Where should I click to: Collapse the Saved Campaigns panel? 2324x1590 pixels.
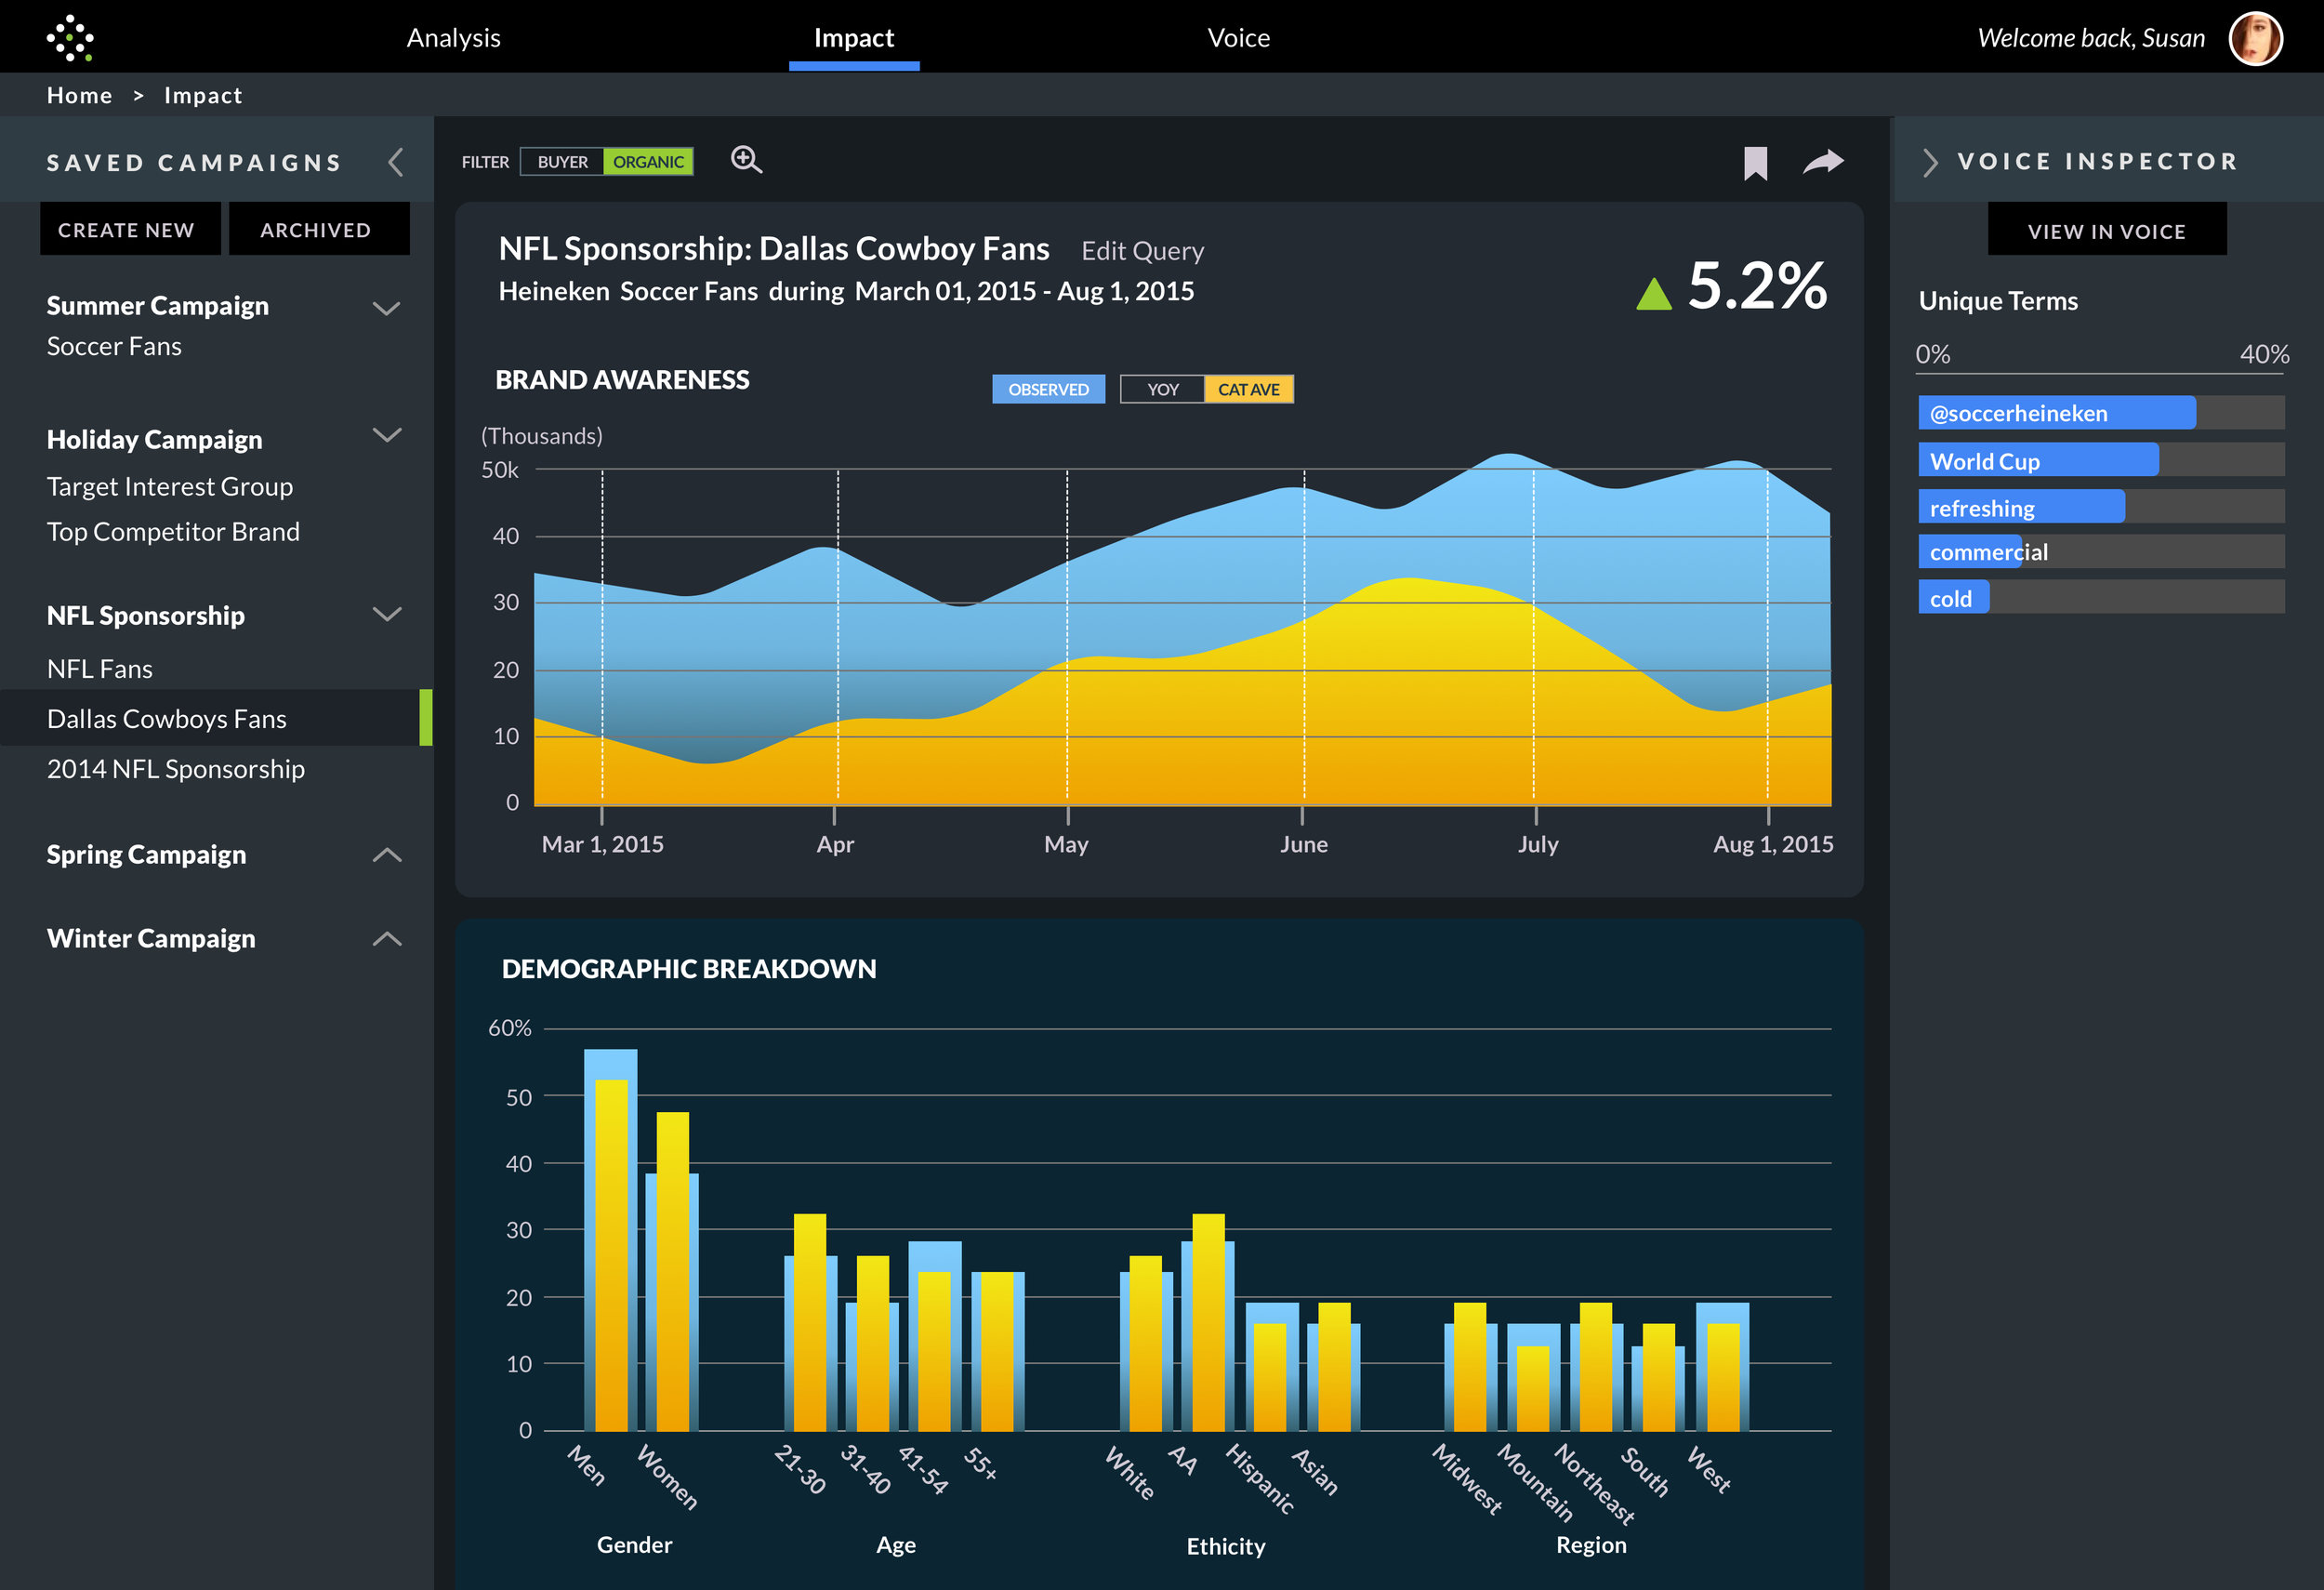396,162
